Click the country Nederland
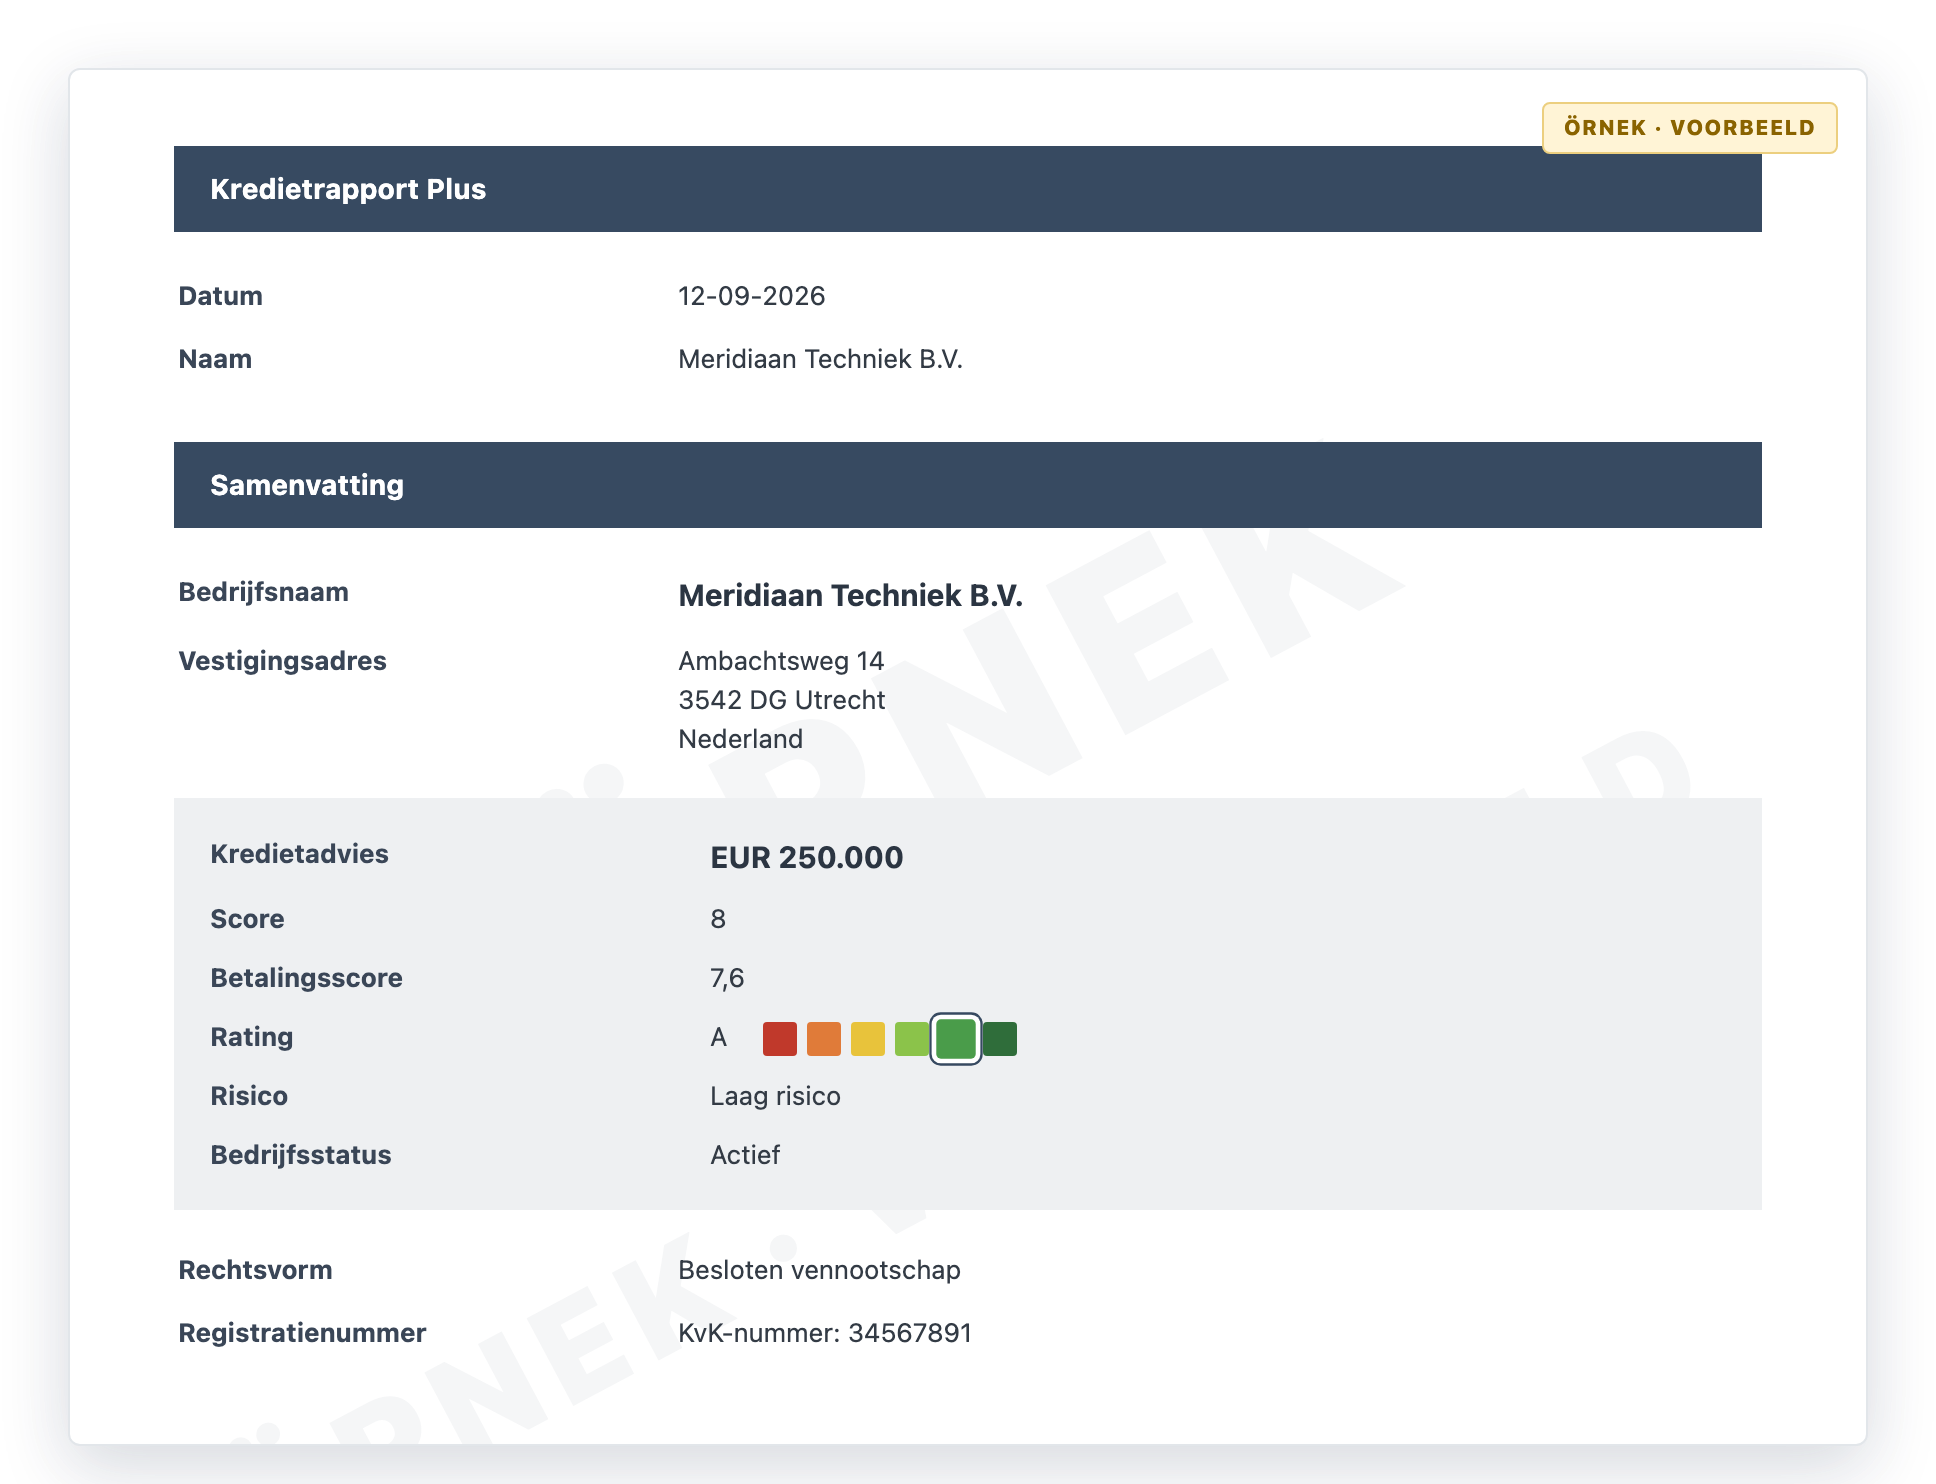The height and width of the screenshot is (1484, 1936). pos(740,739)
